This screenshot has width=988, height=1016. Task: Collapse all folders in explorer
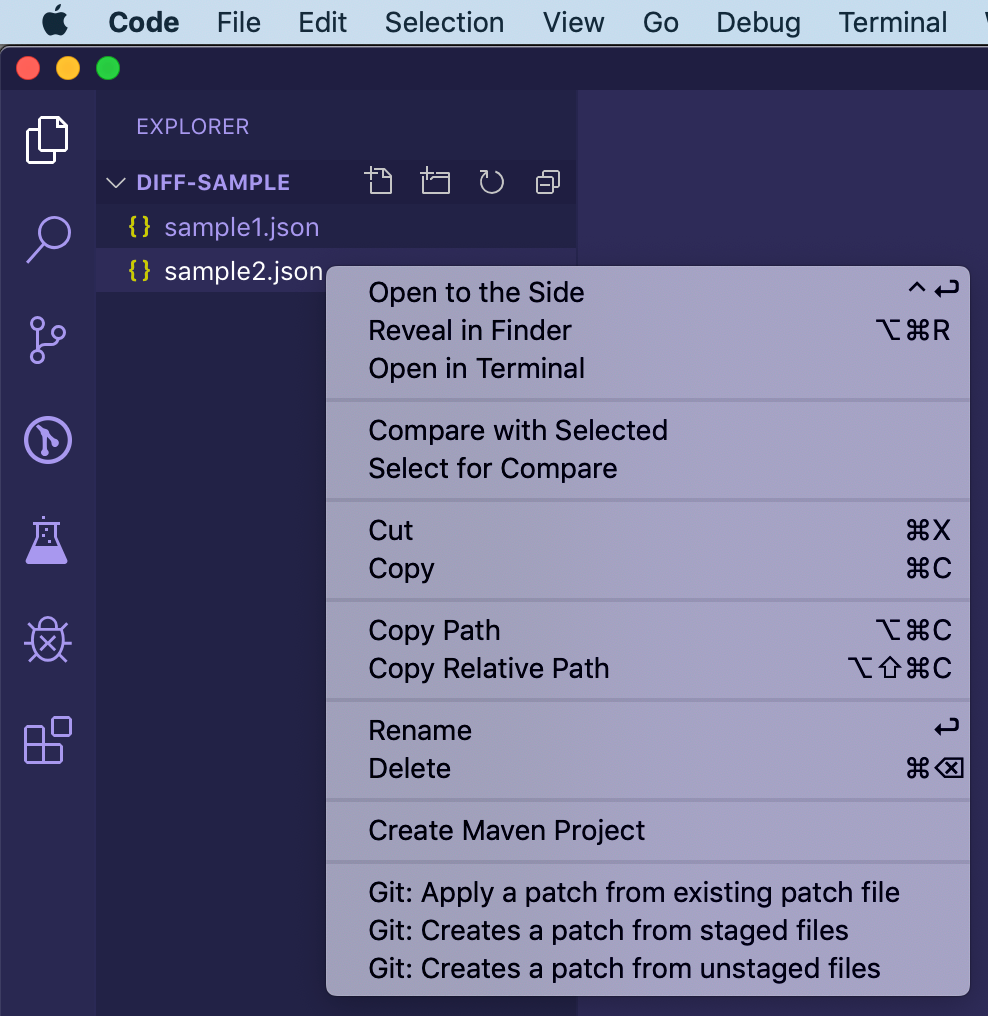(547, 182)
